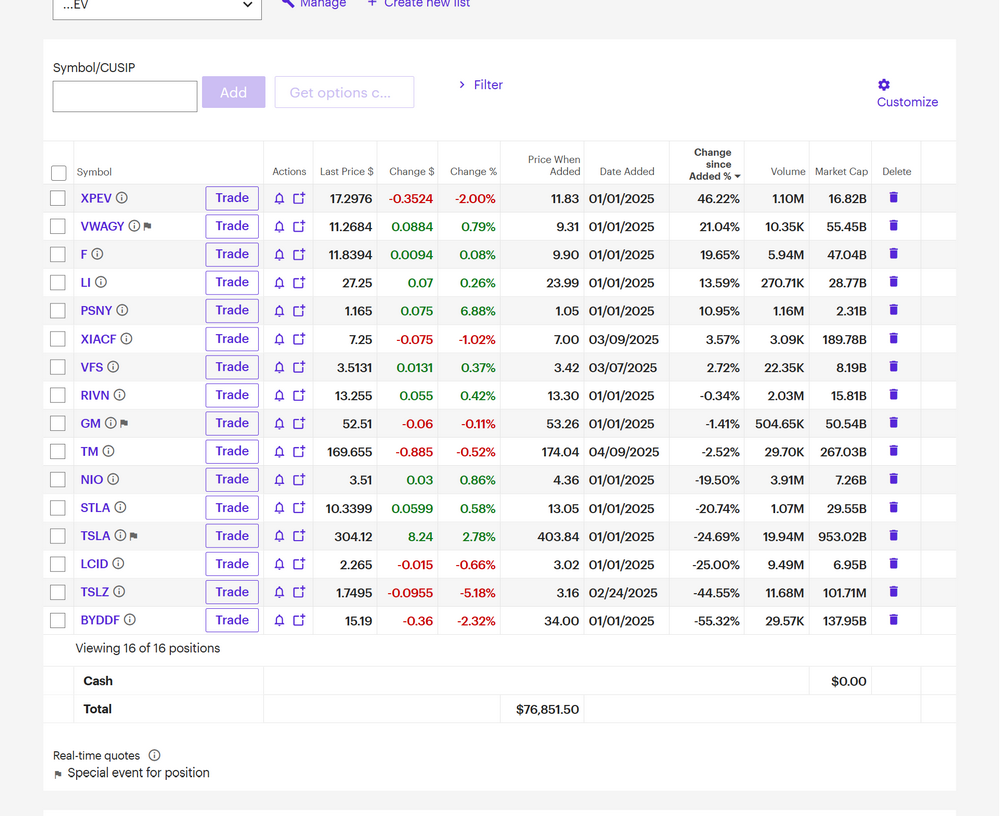The image size is (1000, 816).
Task: Open the watchlist selector dropdown
Action: [x=160, y=6]
